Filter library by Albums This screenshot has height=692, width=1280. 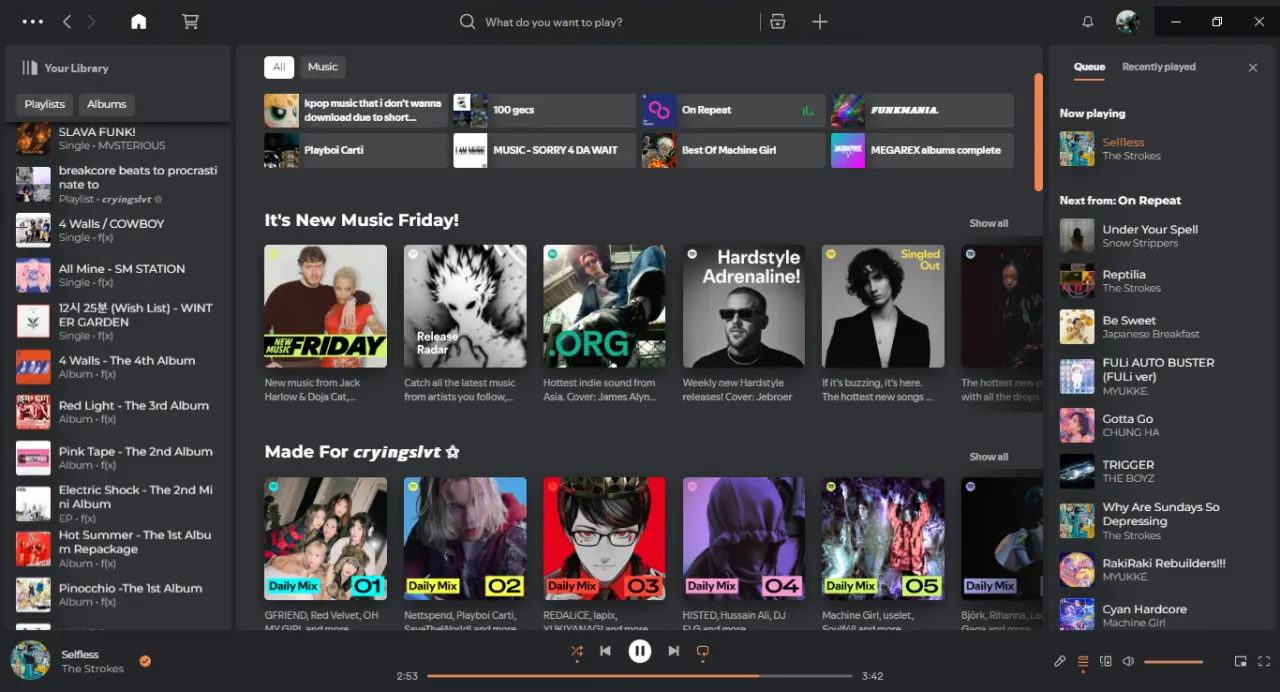pos(107,104)
